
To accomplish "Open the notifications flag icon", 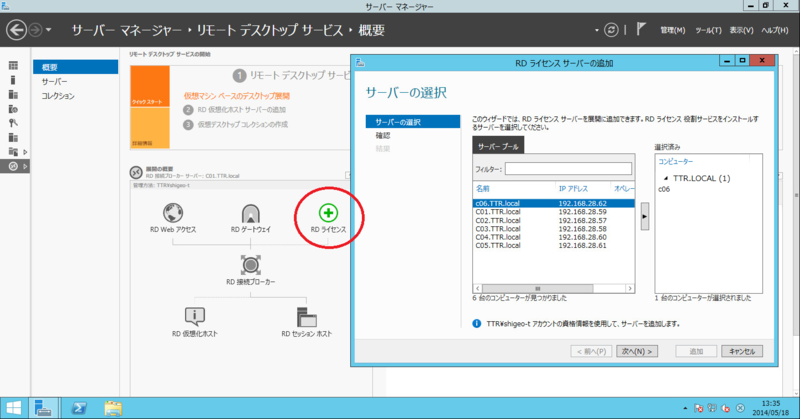I will coord(641,30).
